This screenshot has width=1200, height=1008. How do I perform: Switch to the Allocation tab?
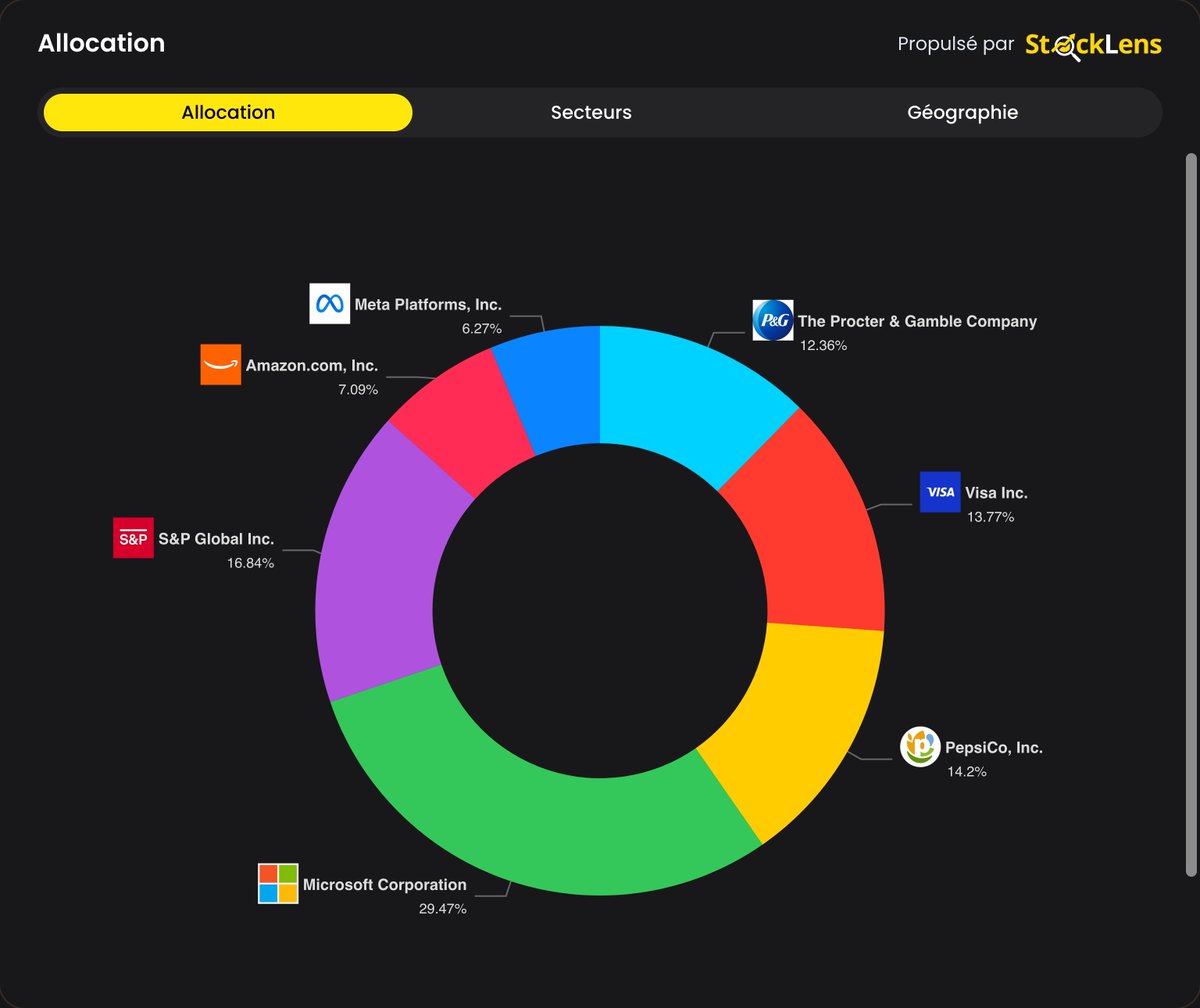[x=228, y=112]
